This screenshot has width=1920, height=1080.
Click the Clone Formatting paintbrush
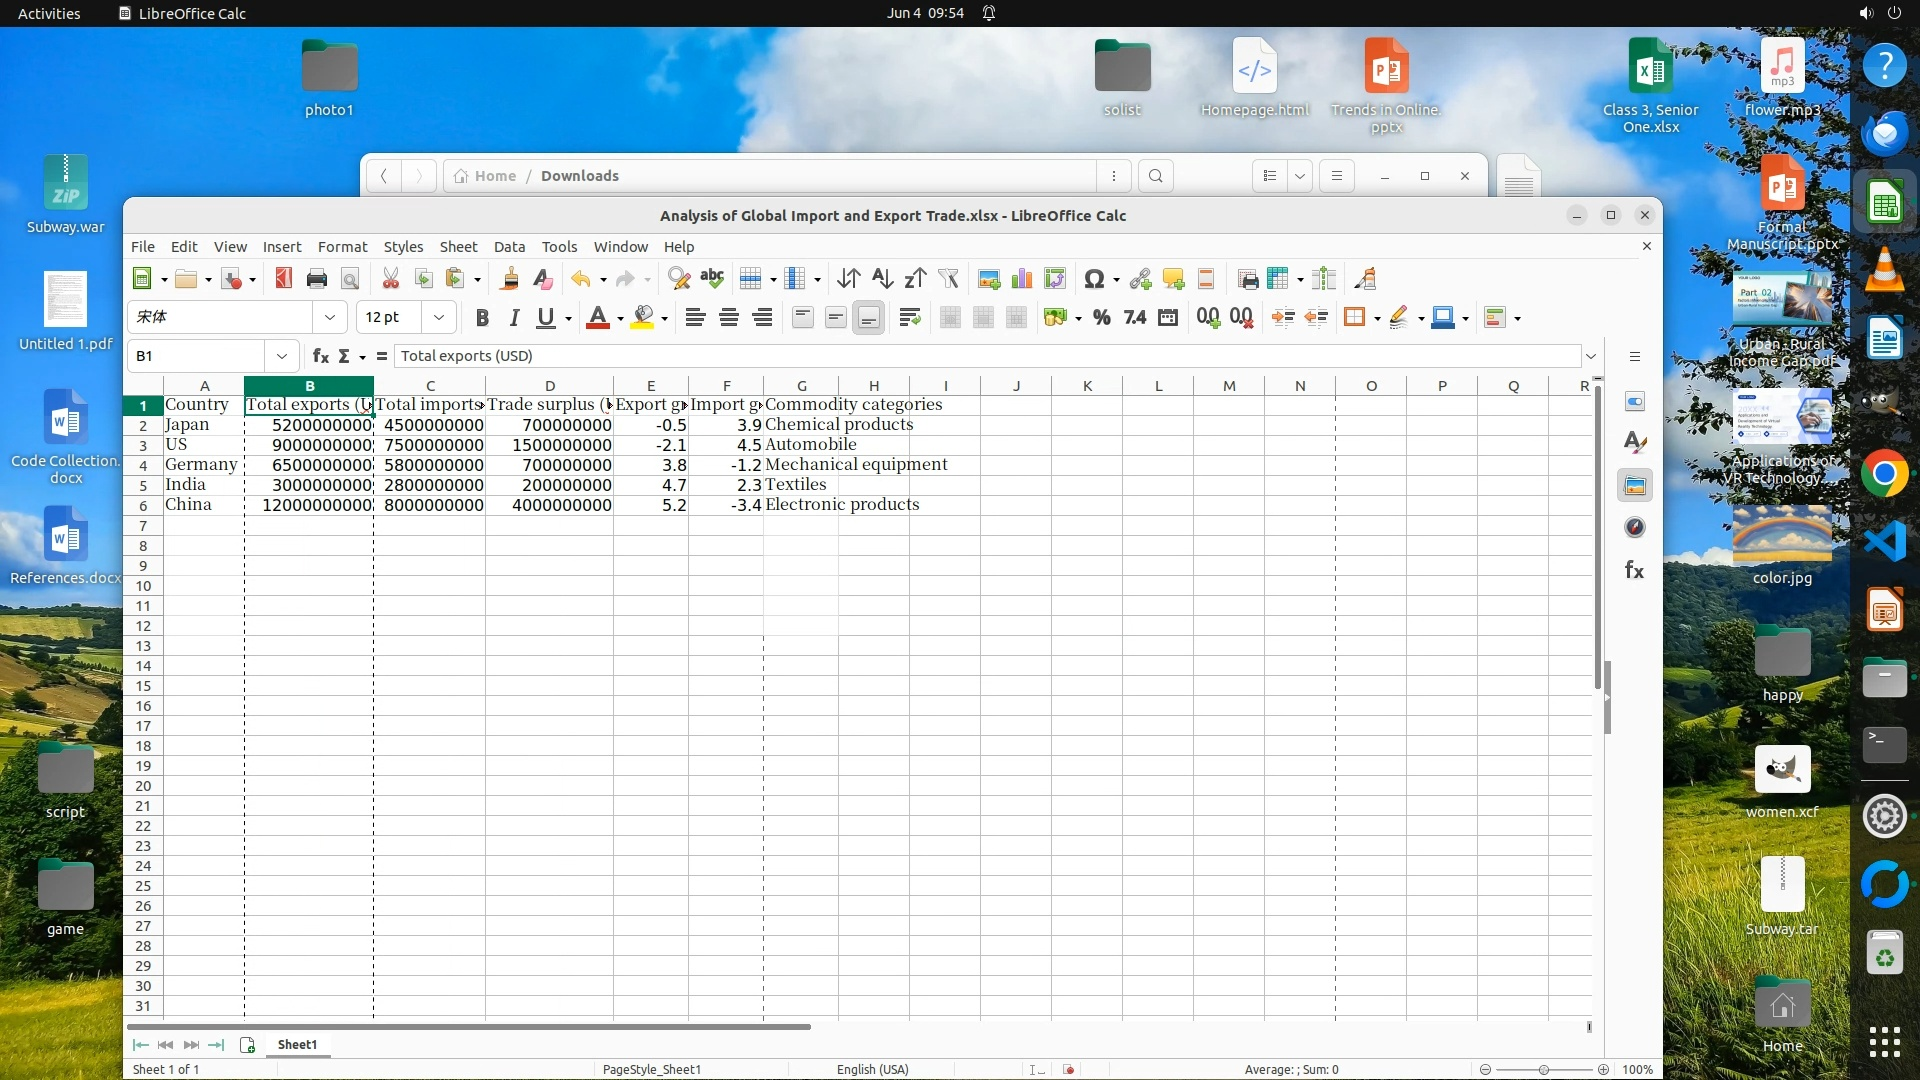509,279
